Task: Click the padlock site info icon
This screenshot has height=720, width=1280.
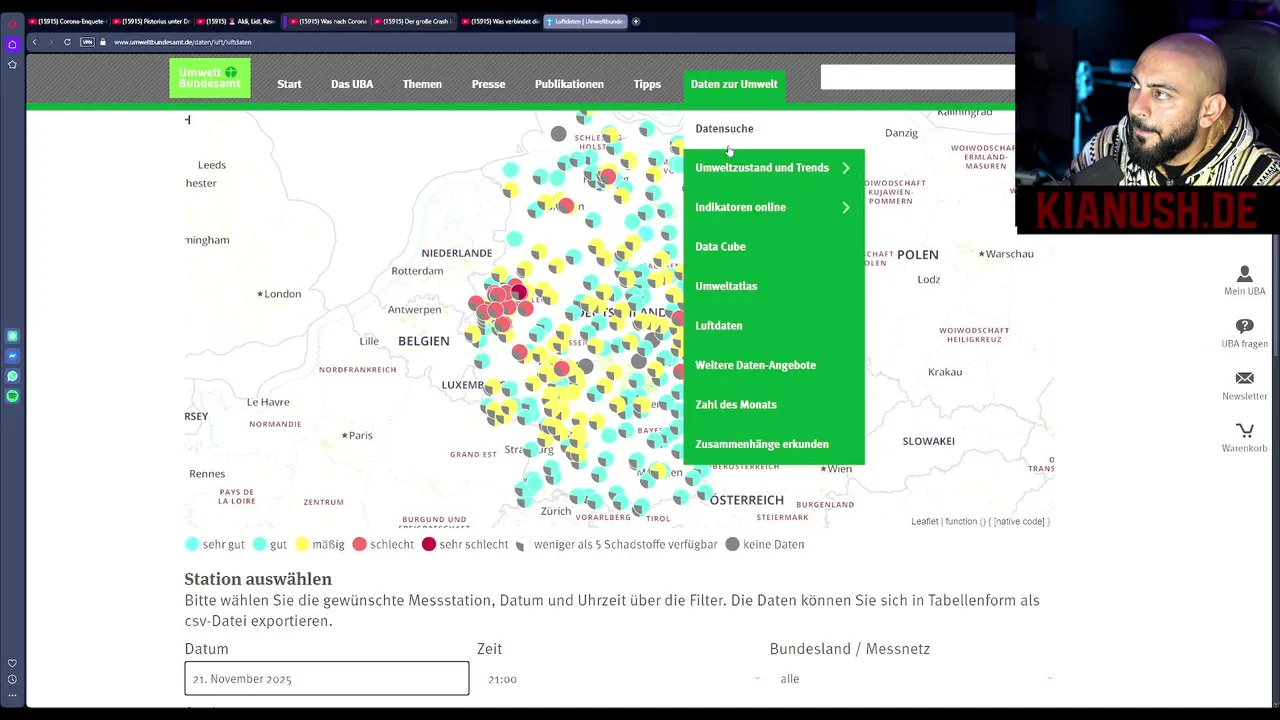Action: [102, 42]
